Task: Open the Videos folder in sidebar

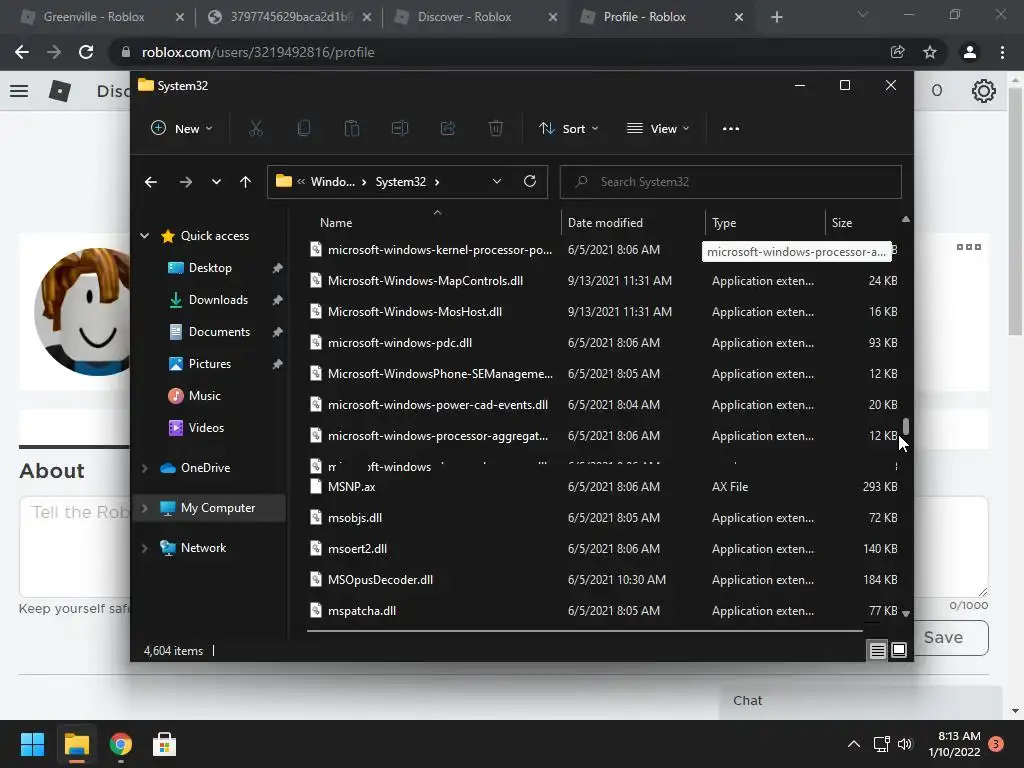Action: [x=206, y=428]
